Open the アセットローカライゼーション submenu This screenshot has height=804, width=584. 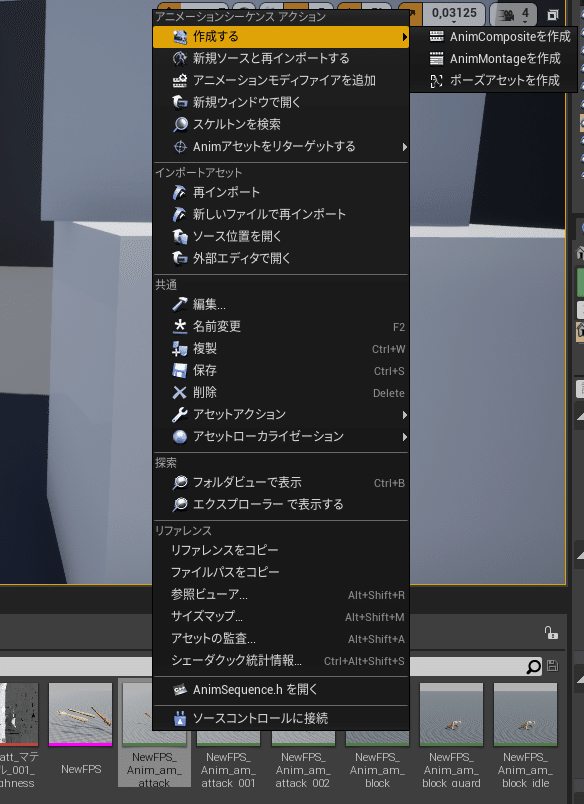[x=280, y=436]
